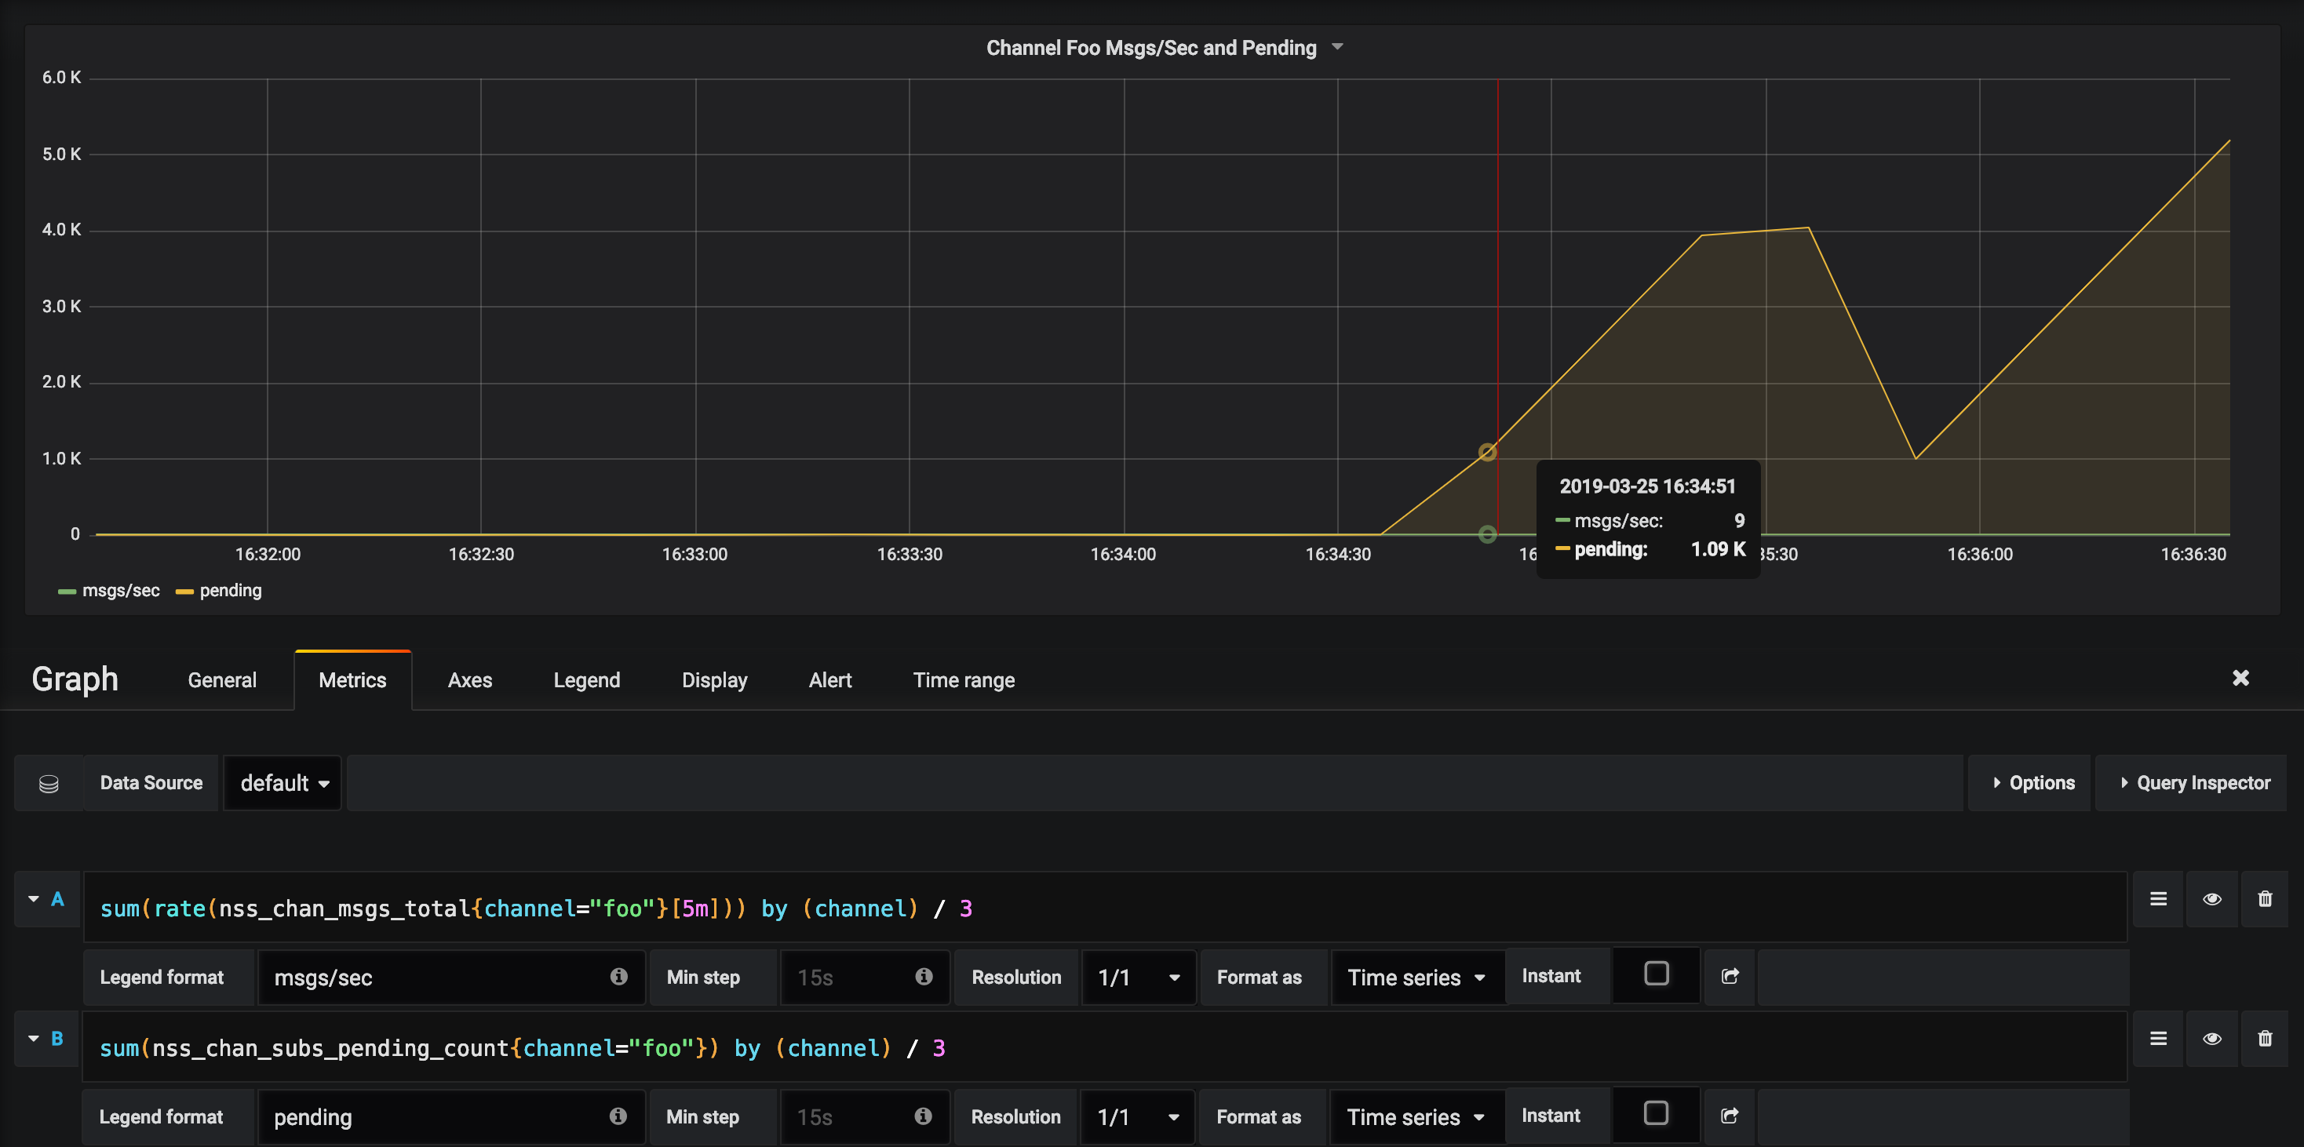The image size is (2304, 1147).
Task: Open the default data source dropdown
Action: (x=284, y=783)
